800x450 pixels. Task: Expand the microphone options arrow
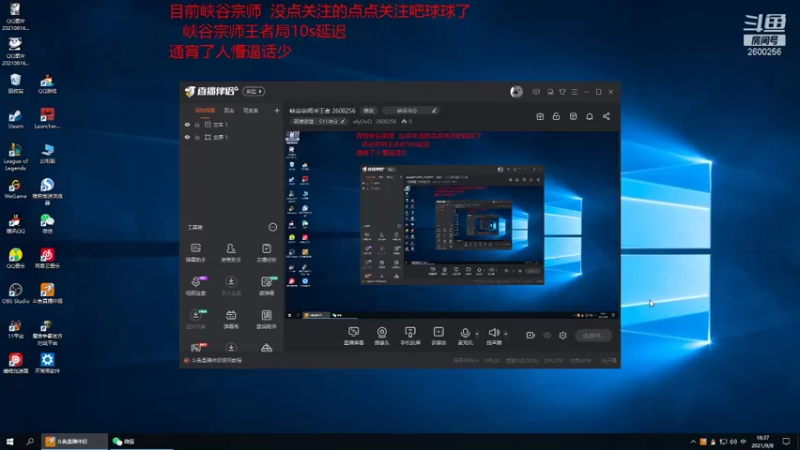click(477, 334)
